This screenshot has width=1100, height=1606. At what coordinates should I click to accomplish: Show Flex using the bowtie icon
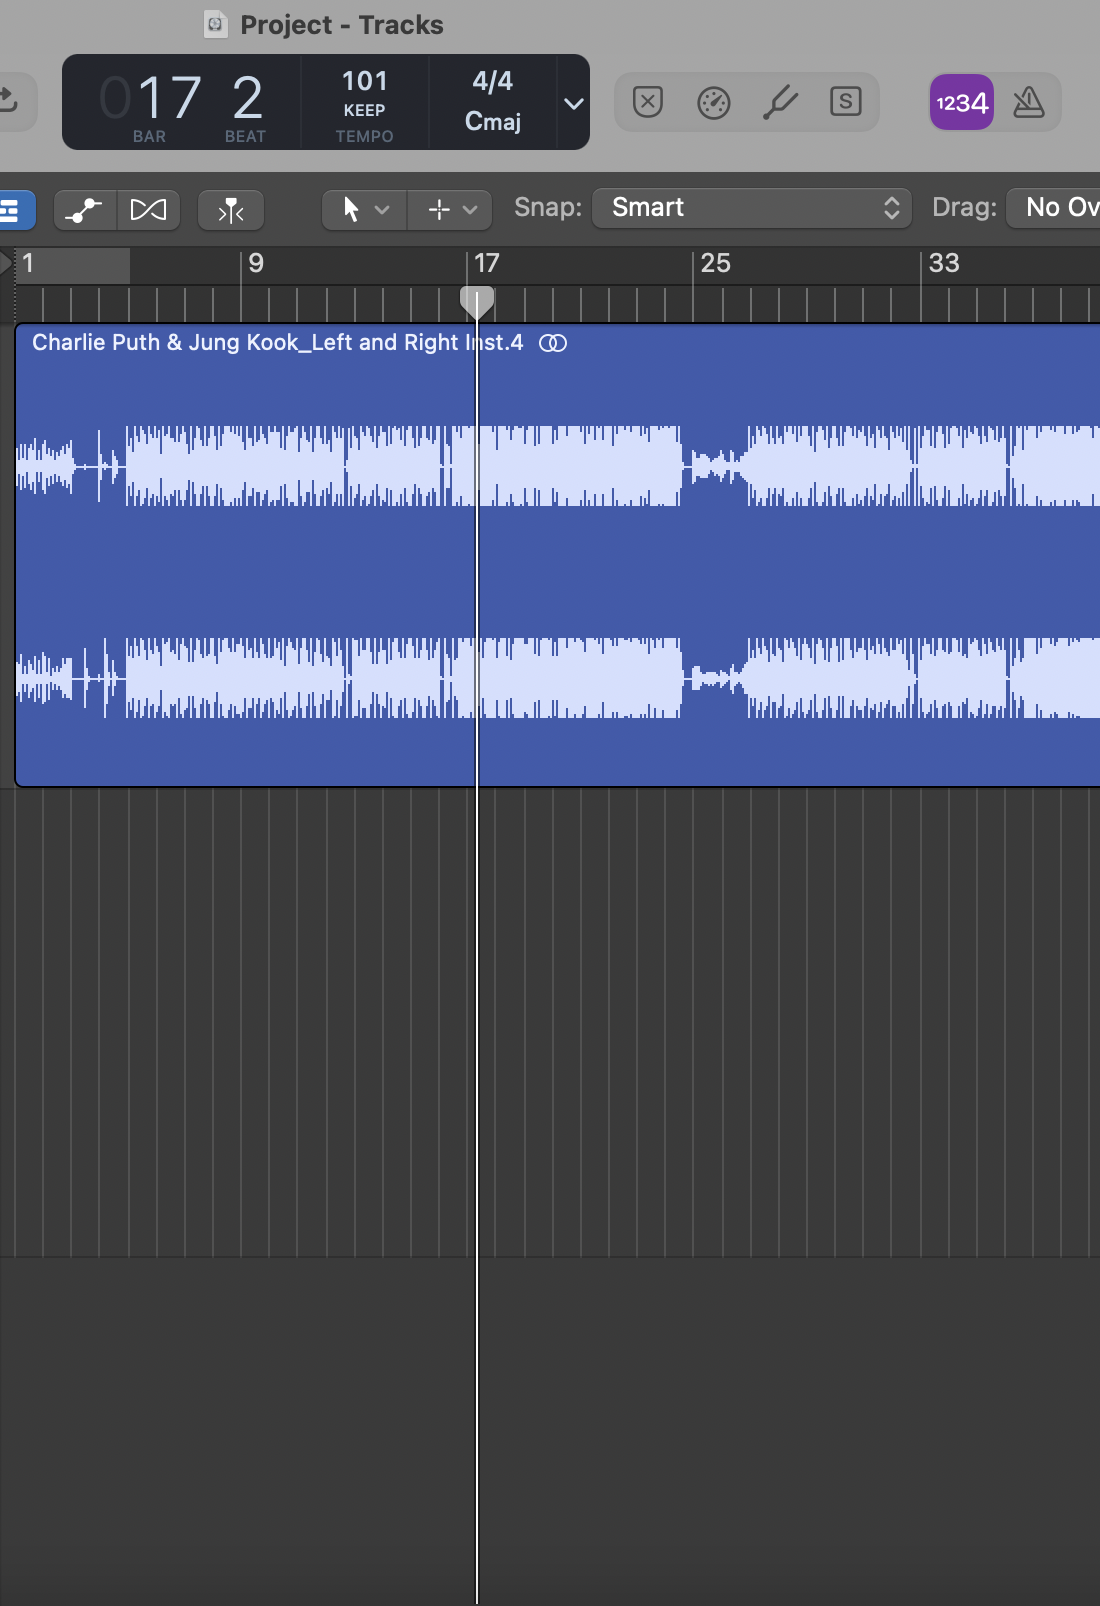point(149,210)
